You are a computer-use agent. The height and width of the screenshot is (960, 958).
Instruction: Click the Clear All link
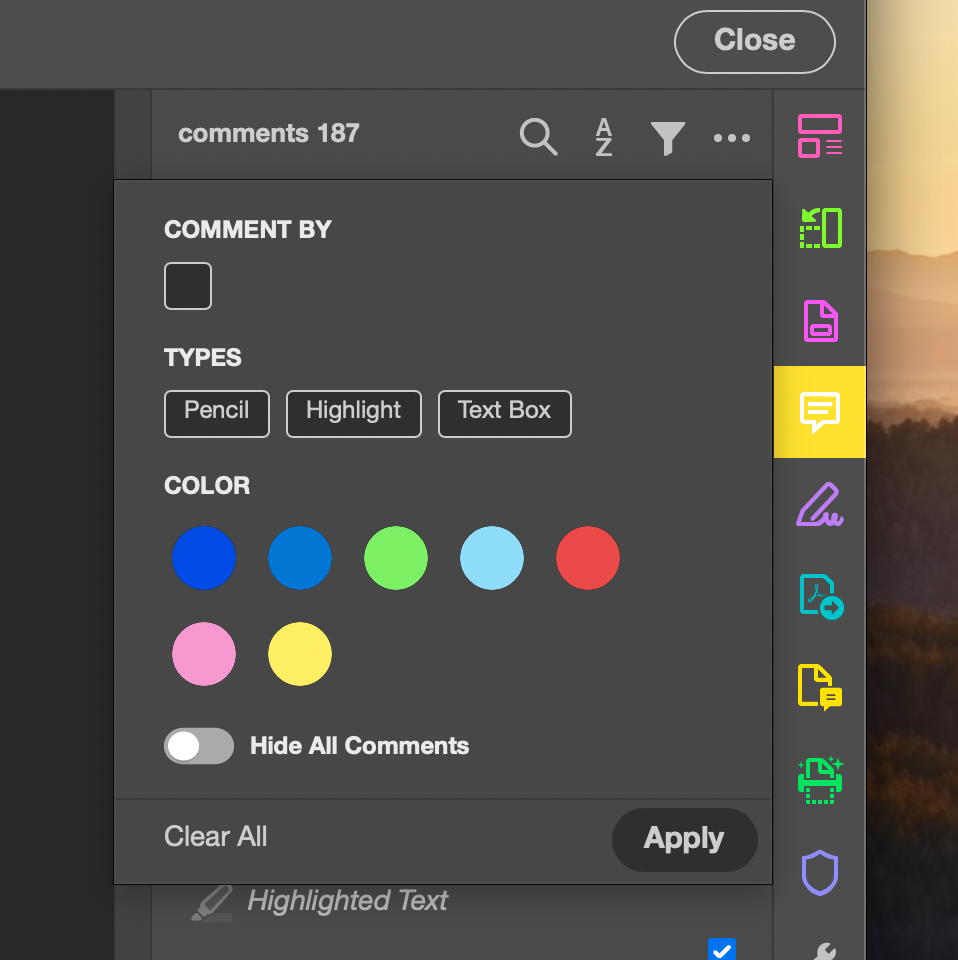coord(216,837)
